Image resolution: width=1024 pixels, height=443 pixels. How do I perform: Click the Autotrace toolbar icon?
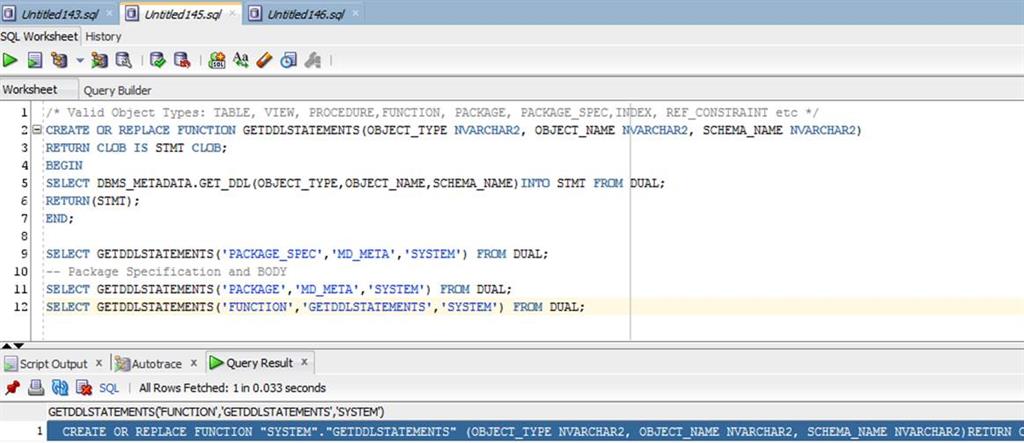(x=100, y=61)
